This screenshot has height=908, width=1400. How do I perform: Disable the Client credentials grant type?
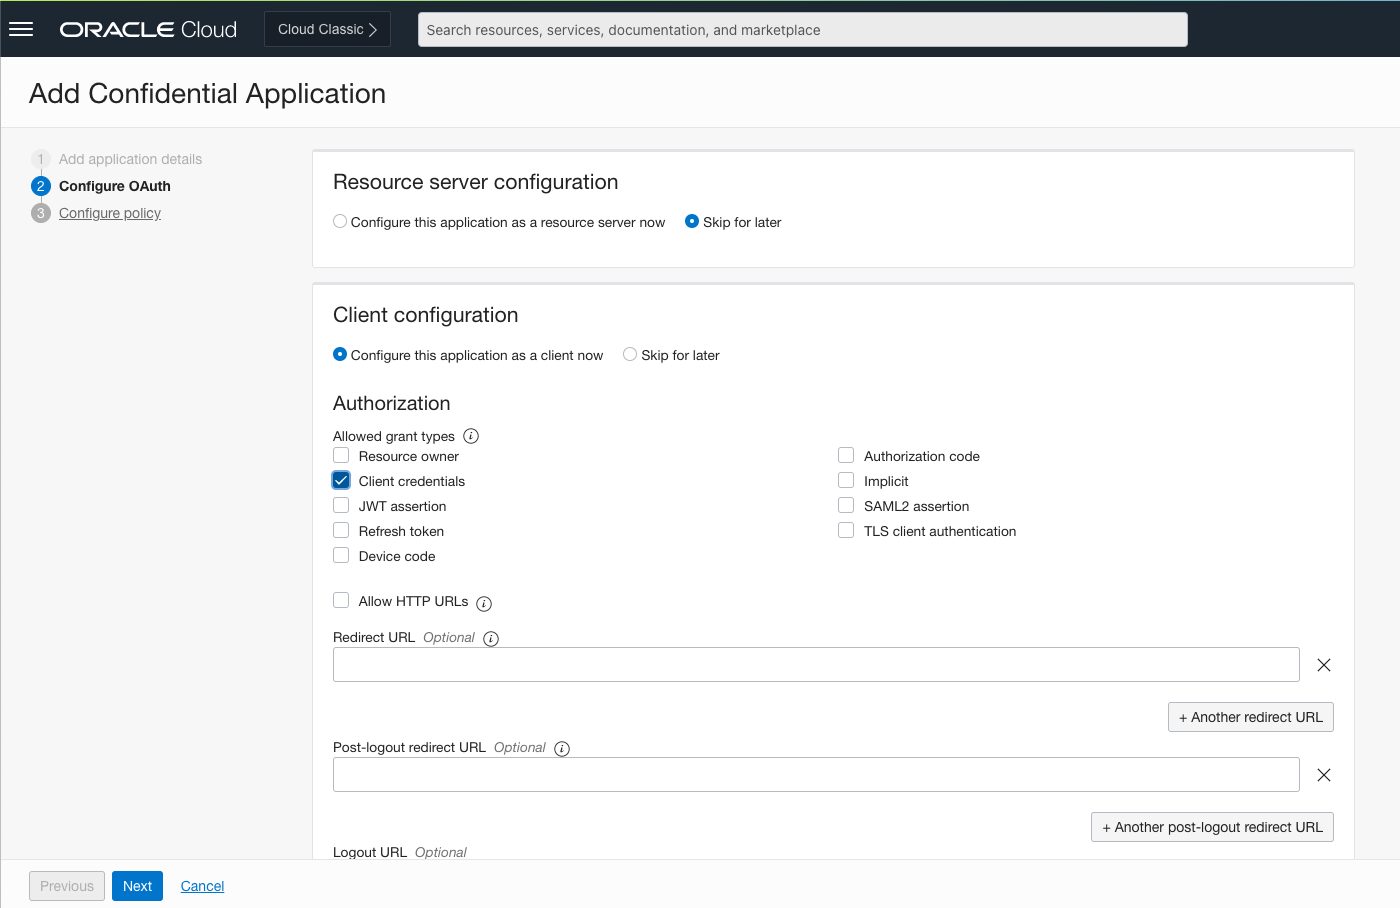(340, 480)
